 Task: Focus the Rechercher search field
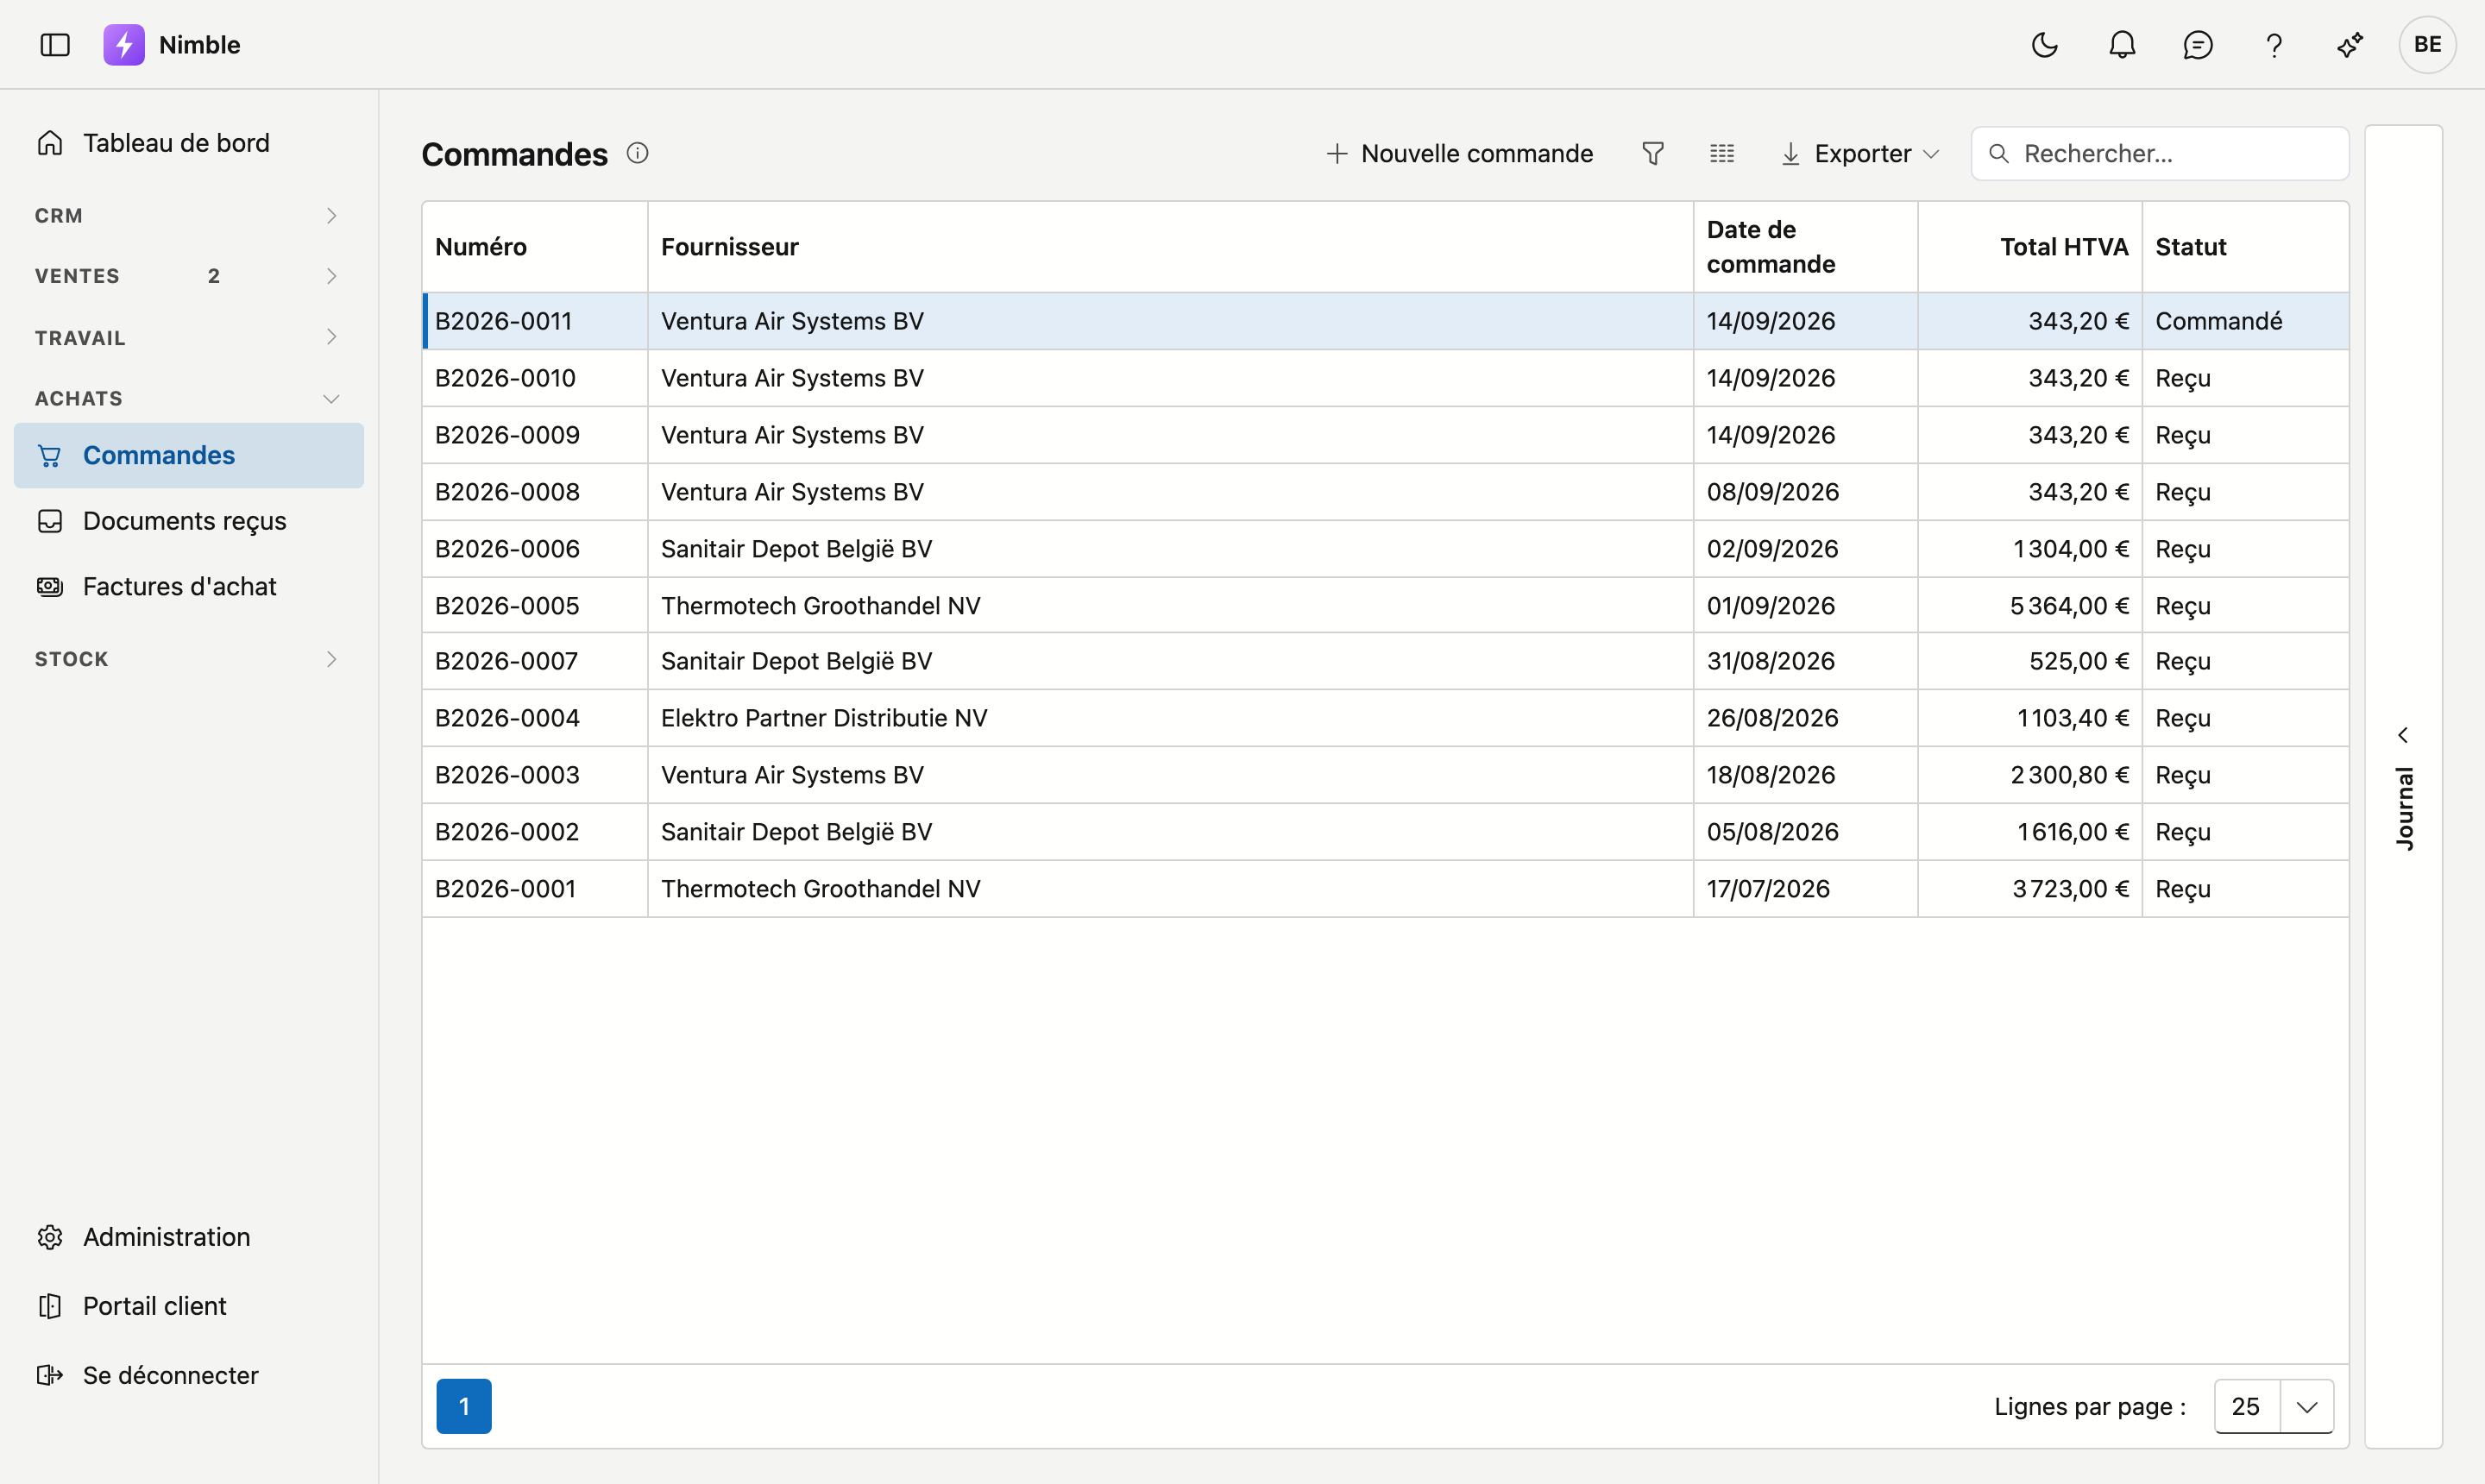point(2159,153)
